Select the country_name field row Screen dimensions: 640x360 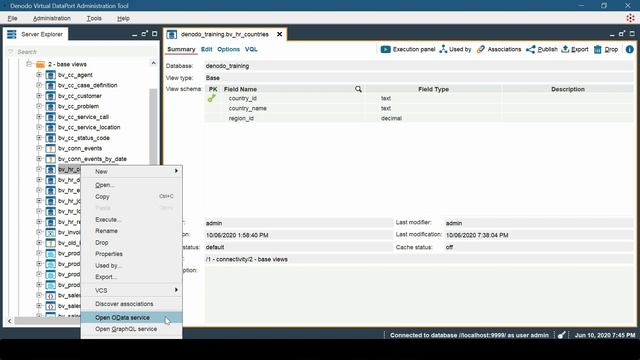point(419,108)
